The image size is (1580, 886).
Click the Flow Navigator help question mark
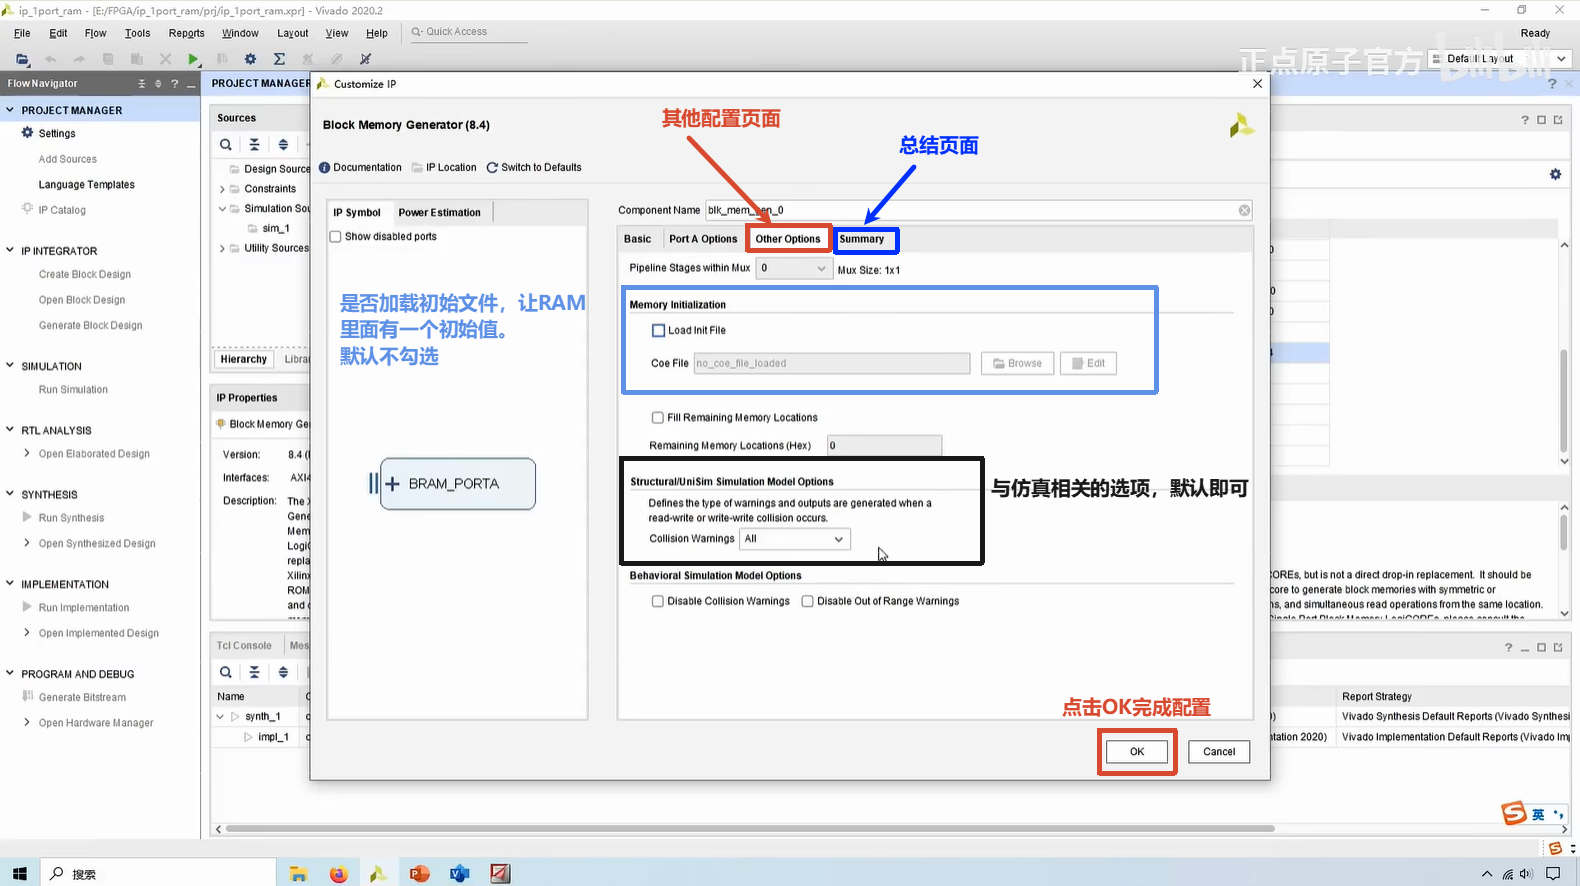(174, 84)
